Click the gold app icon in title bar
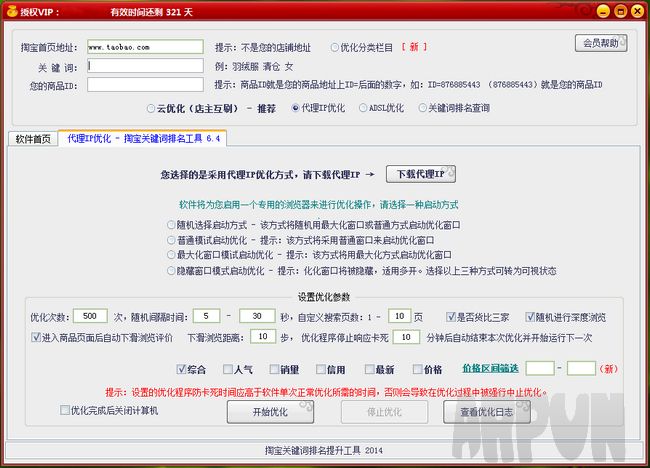Screen dimensions: 650x468 tap(12, 11)
